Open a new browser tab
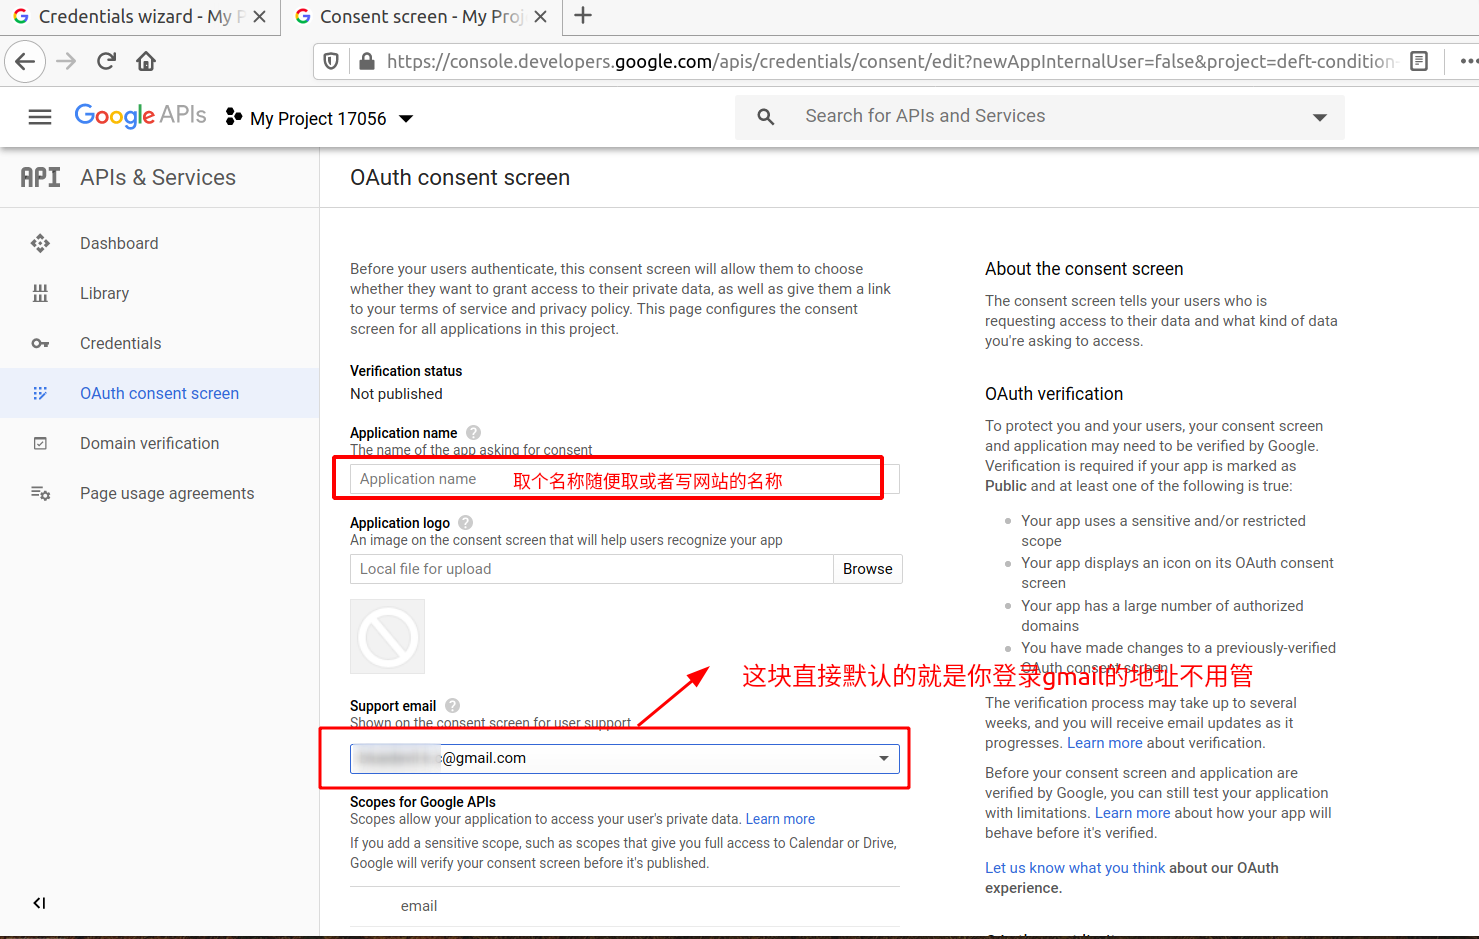Screen dimensions: 1479x939 pyautogui.click(x=583, y=15)
